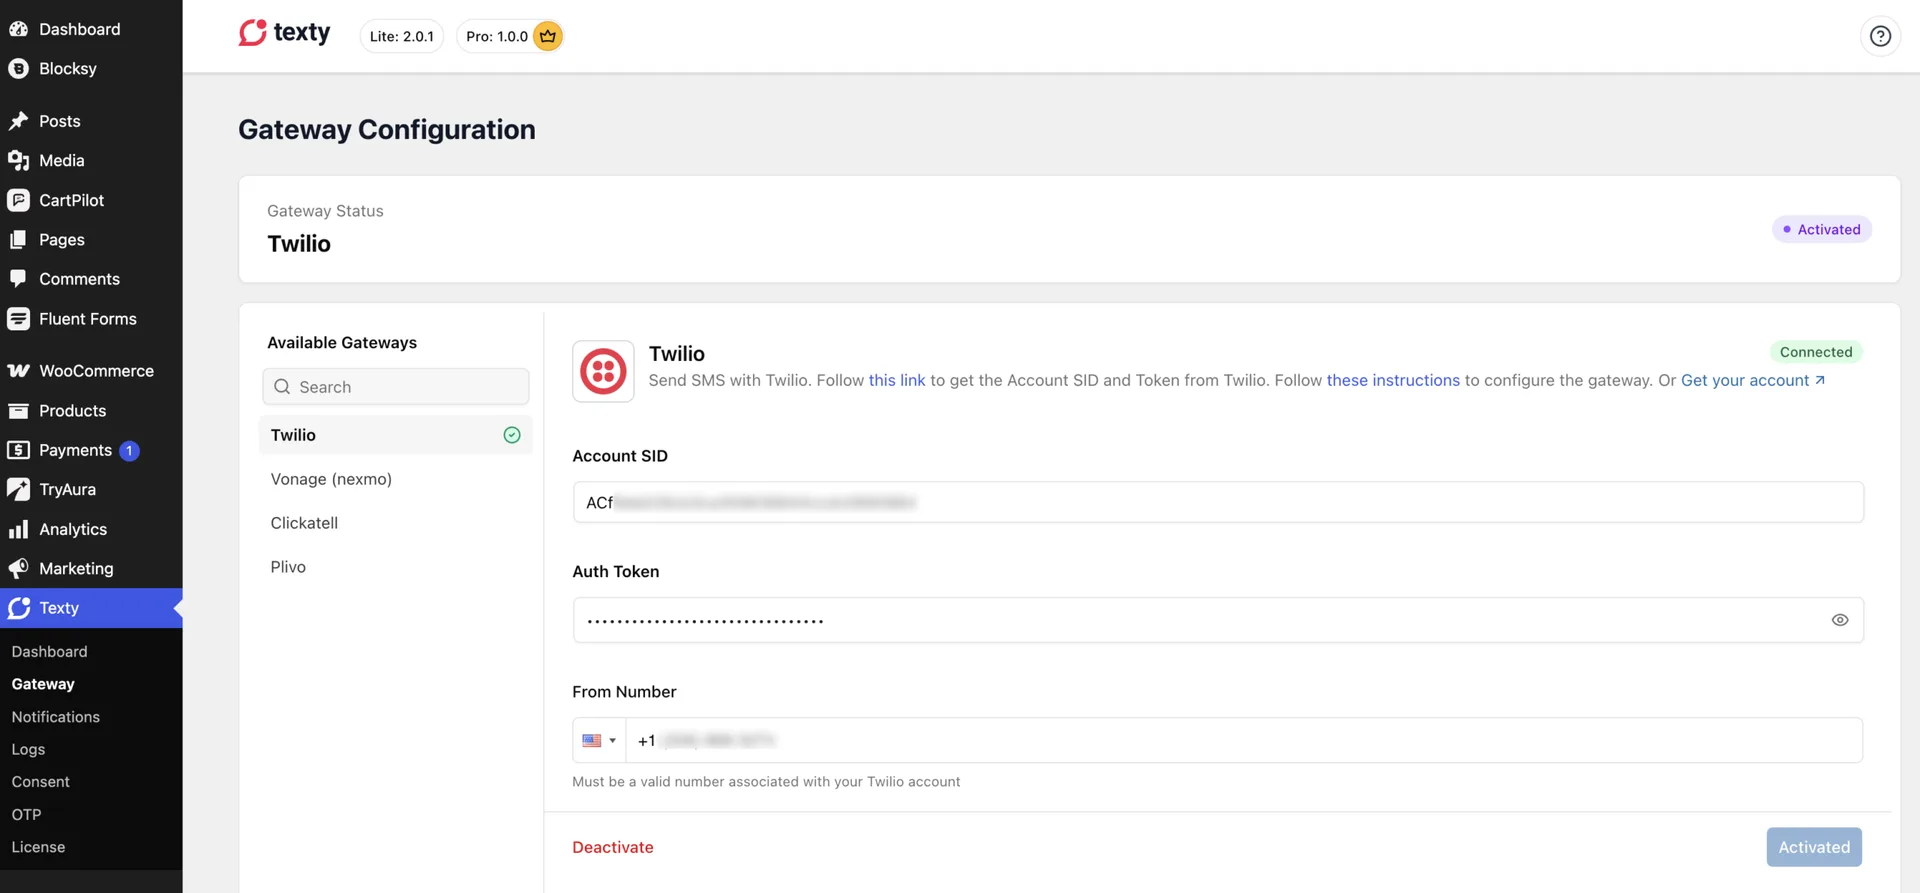The height and width of the screenshot is (893, 1920).
Task: Click the Comments bubble icon
Action: (18, 279)
